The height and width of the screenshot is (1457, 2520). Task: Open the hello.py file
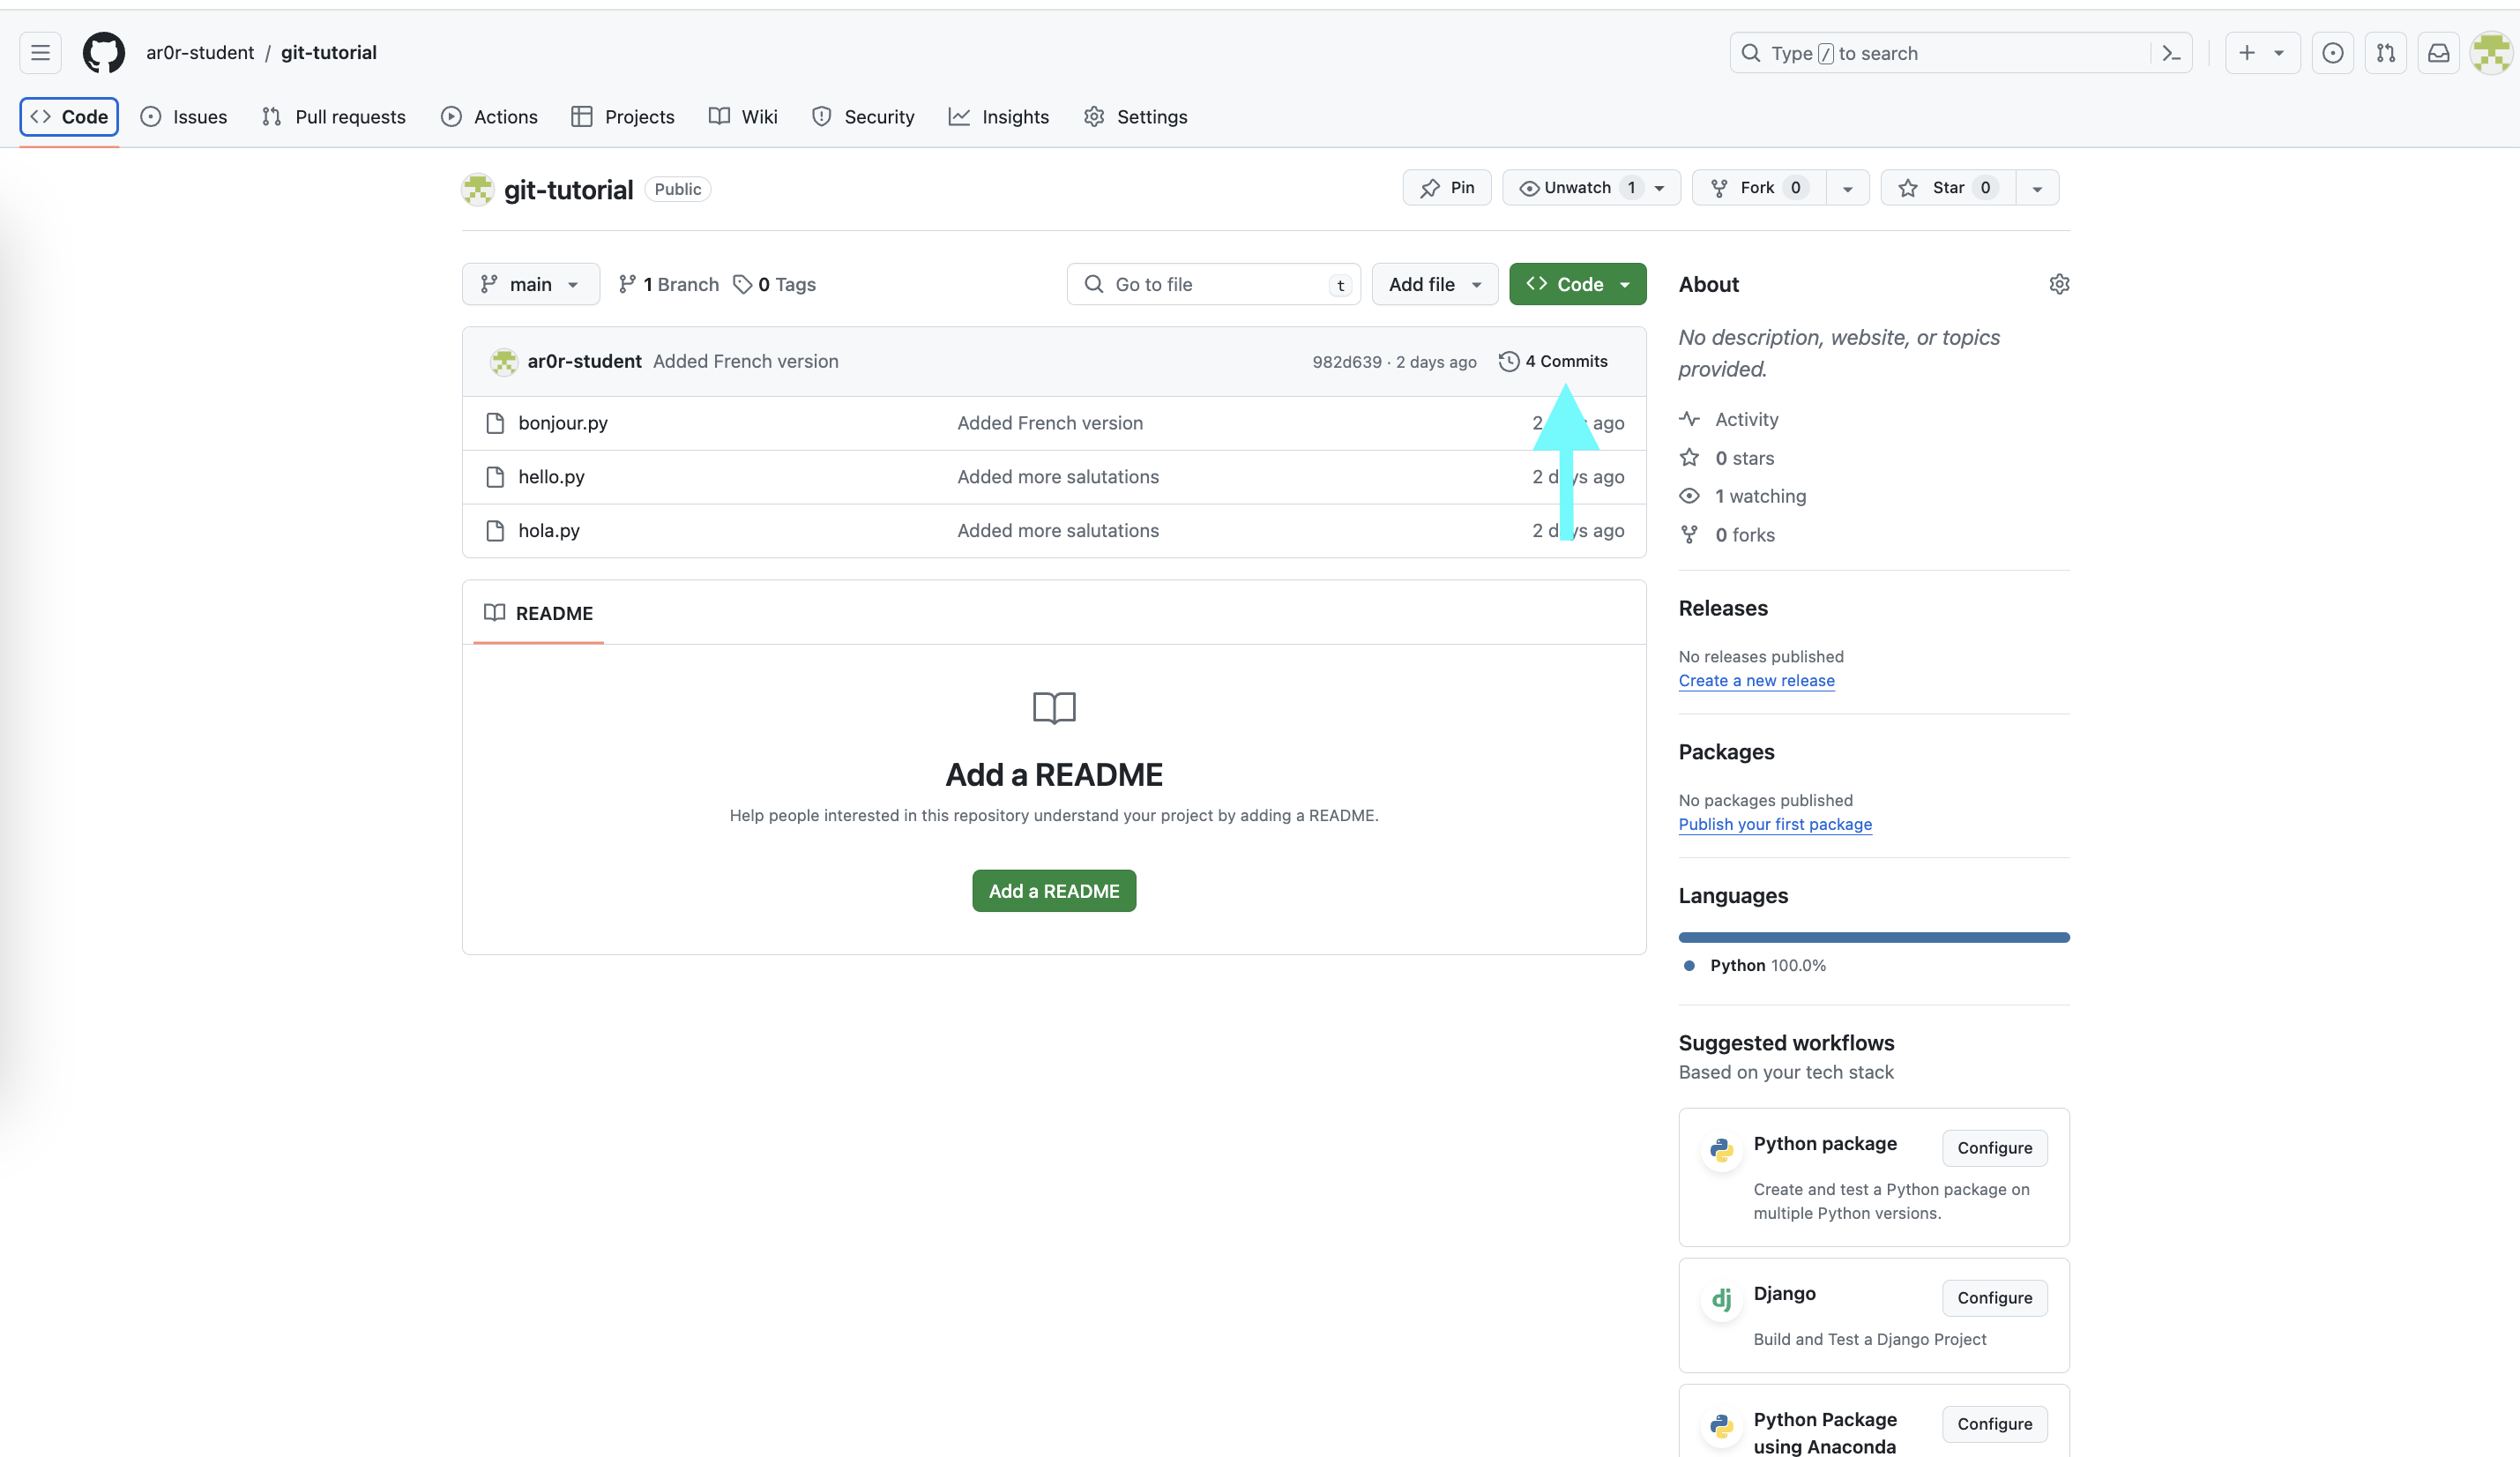pyautogui.click(x=551, y=477)
